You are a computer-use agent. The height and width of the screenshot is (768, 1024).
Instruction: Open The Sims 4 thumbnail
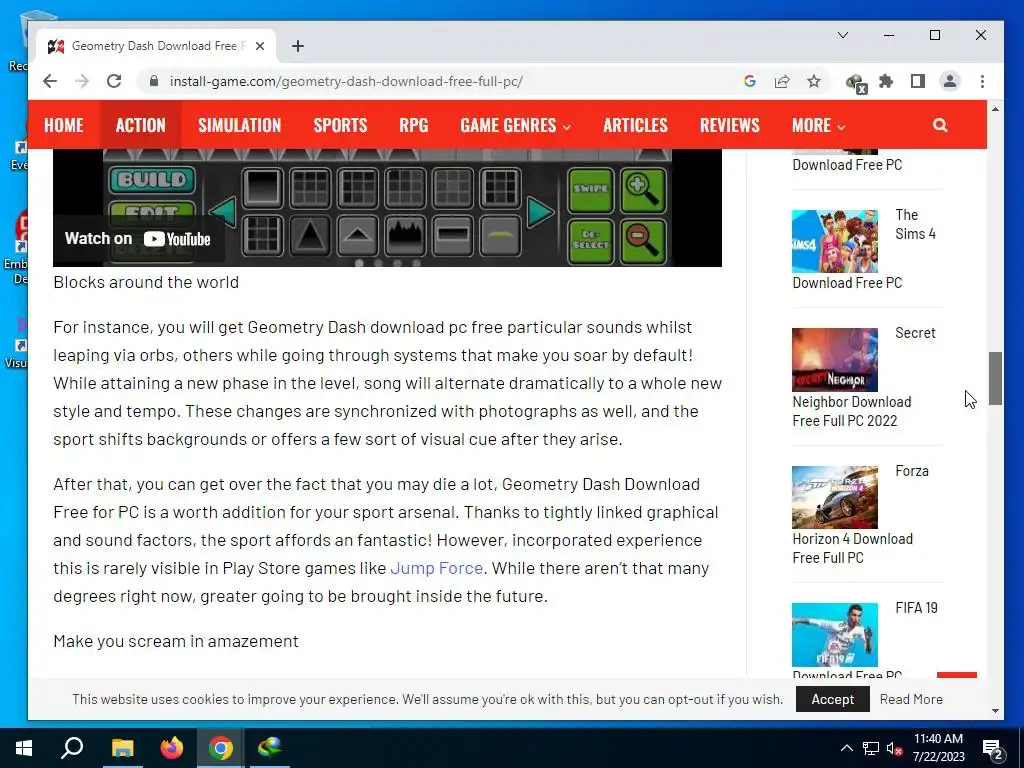click(835, 241)
